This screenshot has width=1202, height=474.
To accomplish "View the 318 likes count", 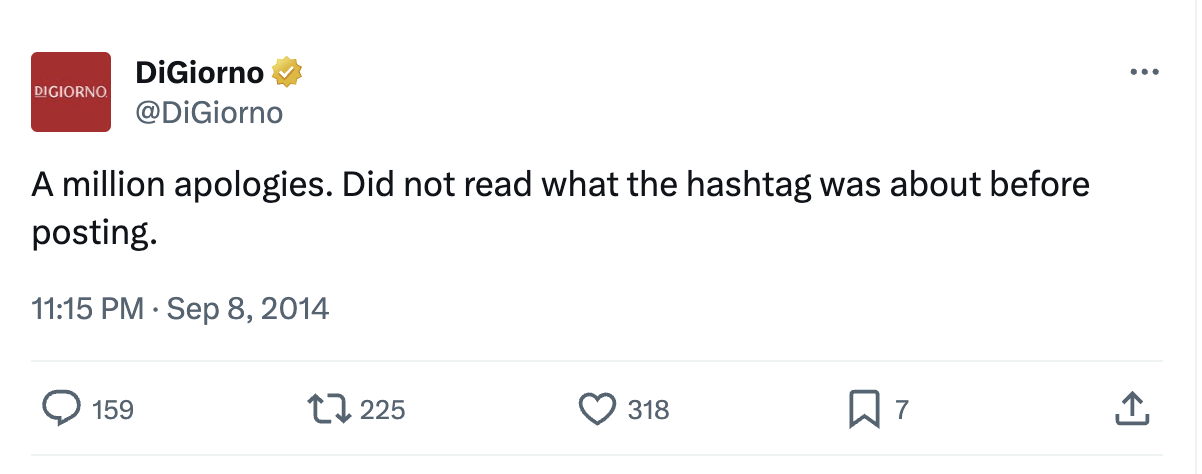I will [x=648, y=409].
